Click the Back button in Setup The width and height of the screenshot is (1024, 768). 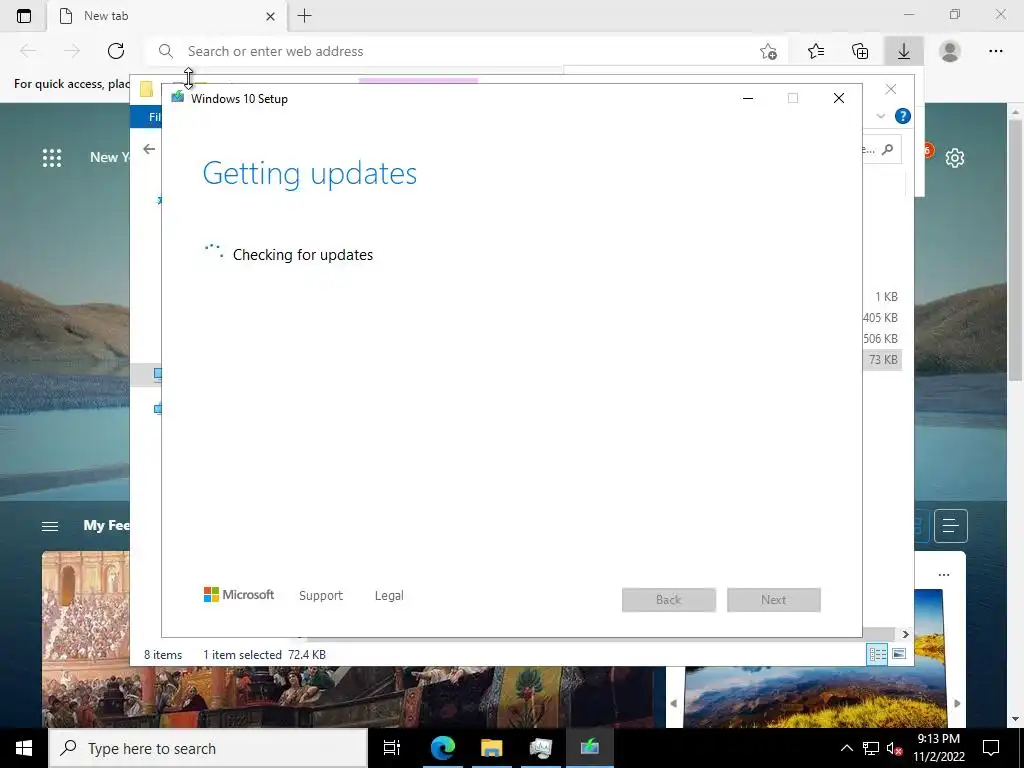click(669, 600)
